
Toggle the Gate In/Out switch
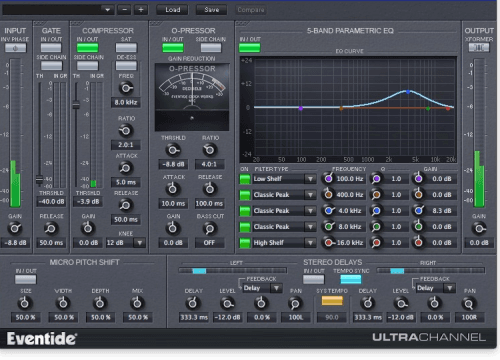point(51,48)
